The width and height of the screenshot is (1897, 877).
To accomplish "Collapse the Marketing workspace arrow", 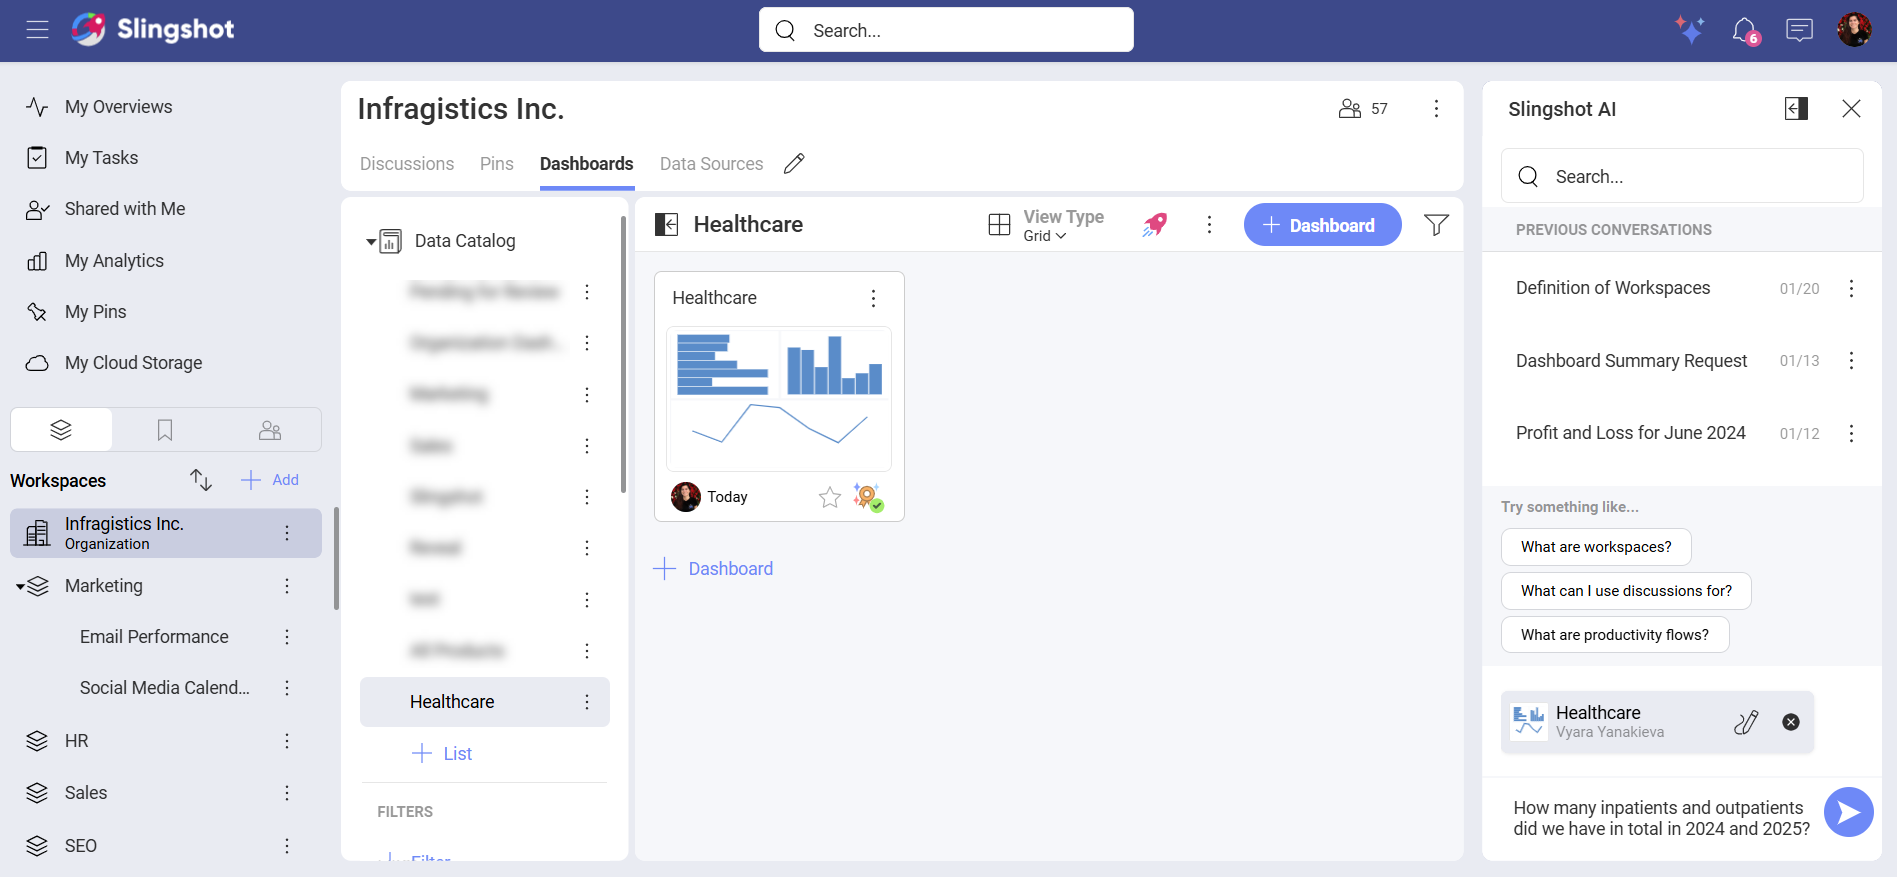I will coord(20,587).
